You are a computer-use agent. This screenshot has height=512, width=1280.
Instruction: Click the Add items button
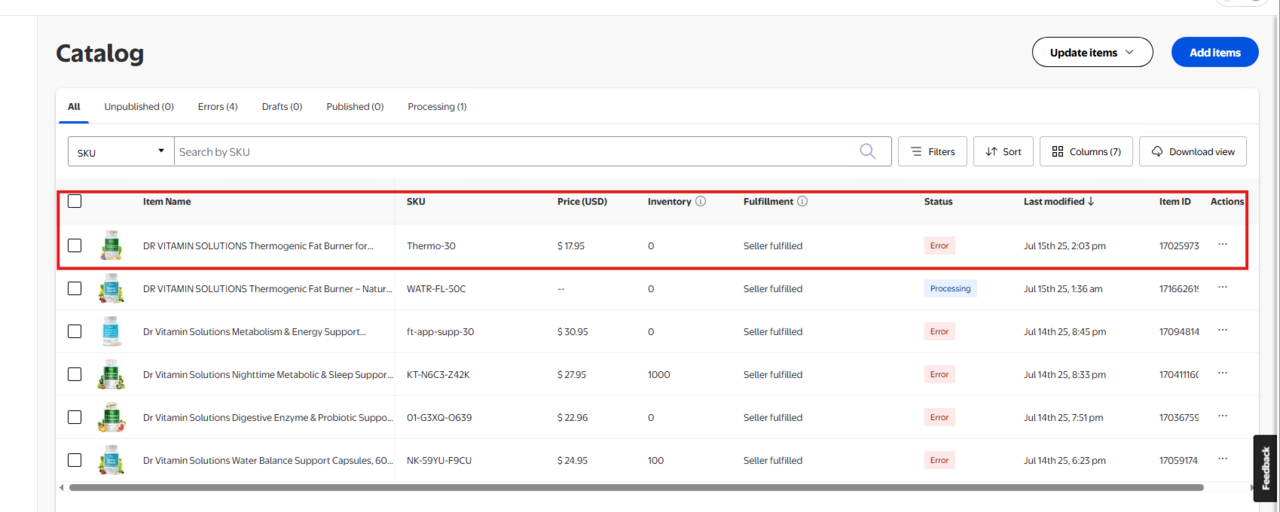point(1214,52)
